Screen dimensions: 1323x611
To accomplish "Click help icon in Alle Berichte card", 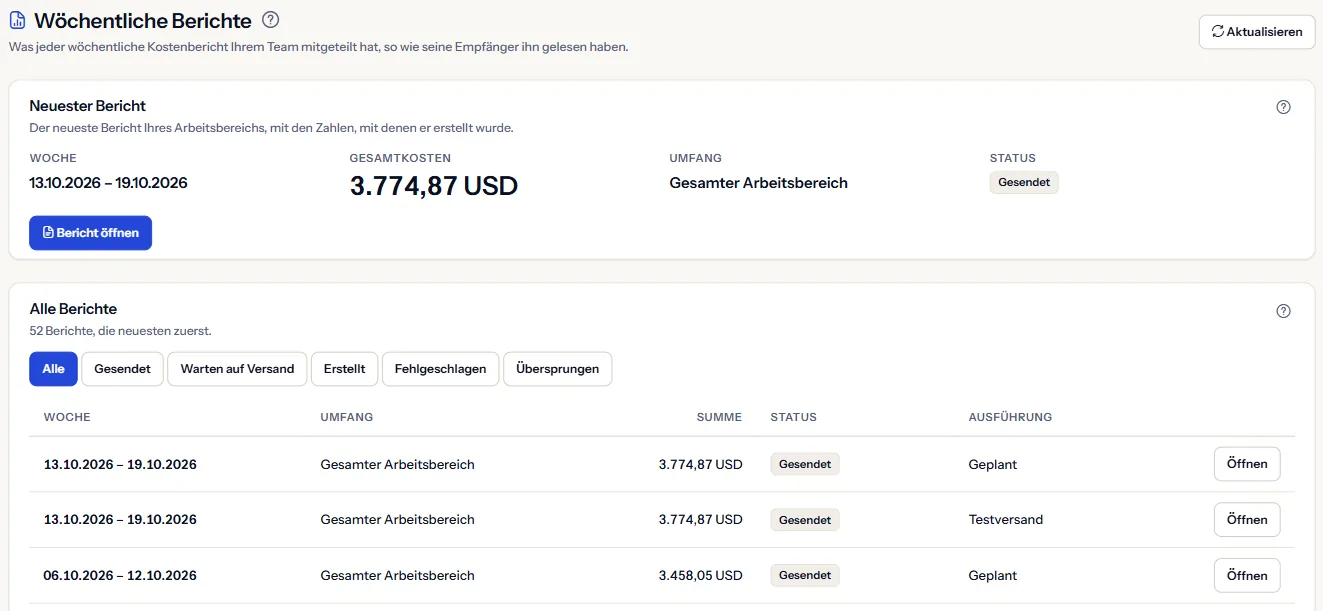I will (1284, 311).
